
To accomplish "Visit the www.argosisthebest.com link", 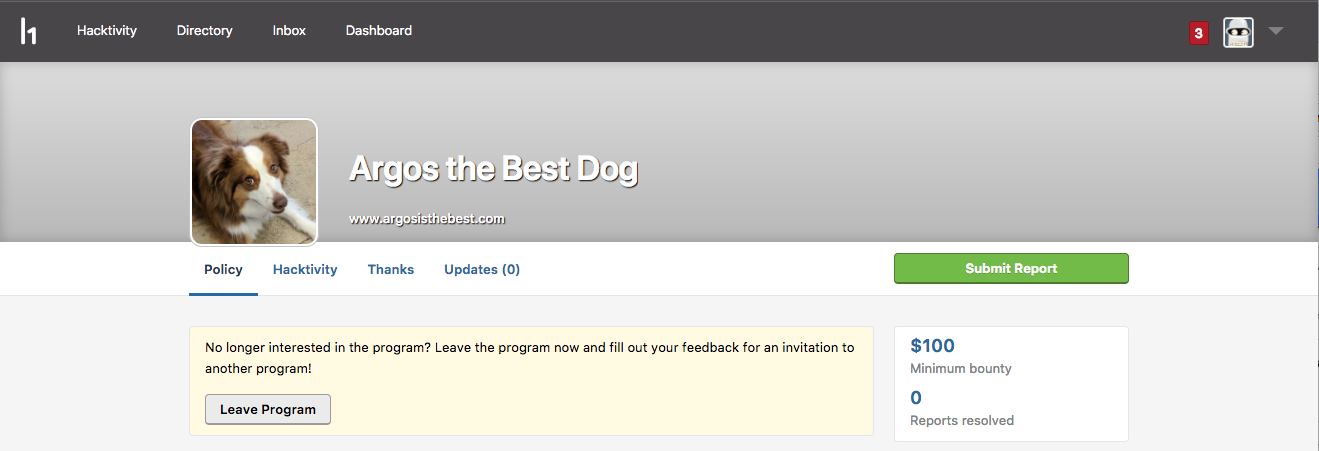I will tap(427, 218).
